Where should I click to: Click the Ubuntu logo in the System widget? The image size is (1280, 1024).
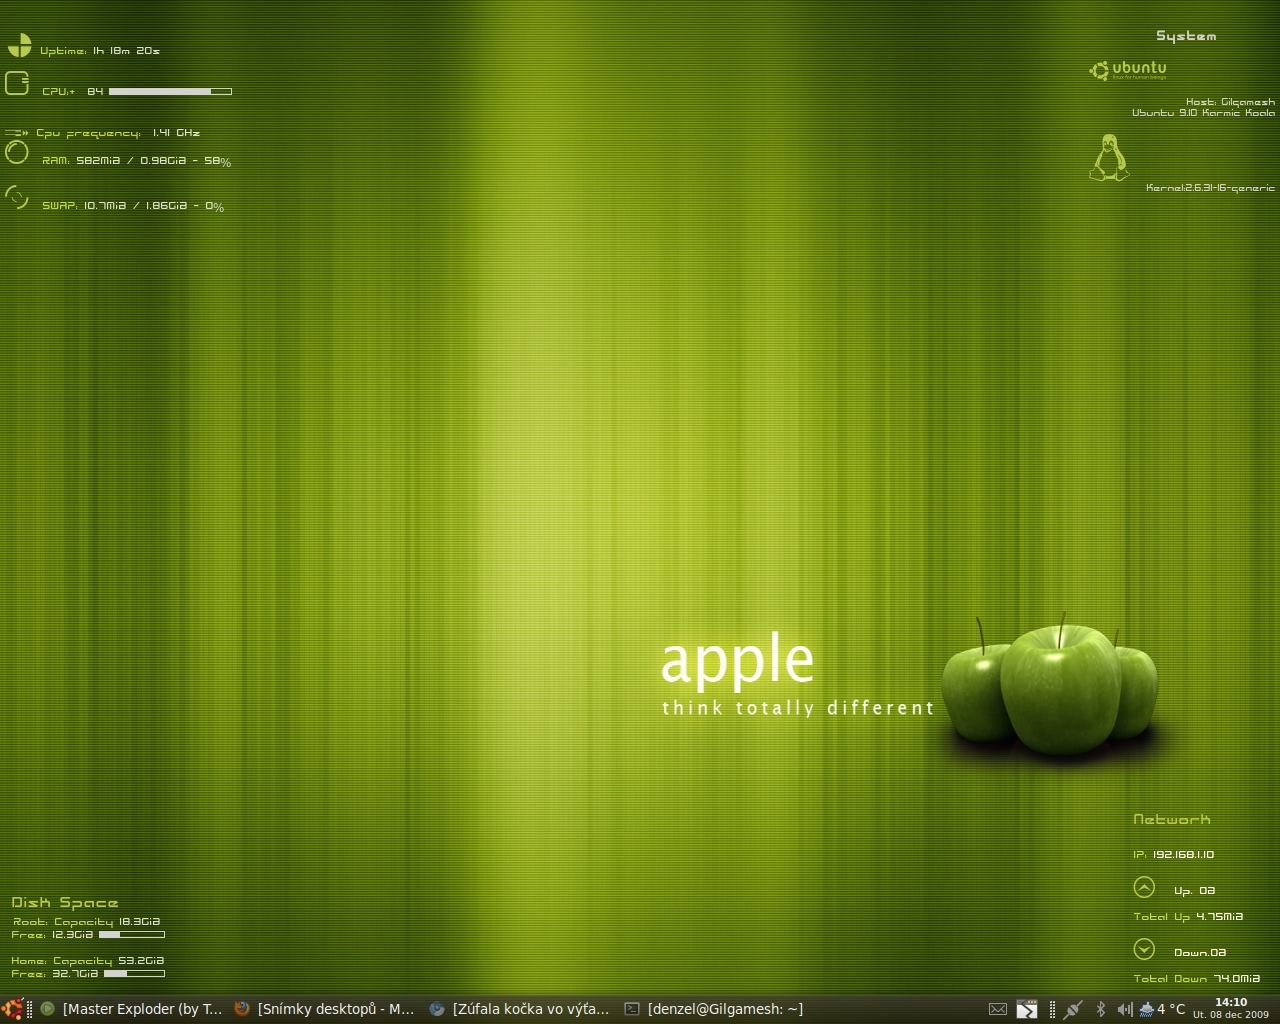tap(1128, 70)
